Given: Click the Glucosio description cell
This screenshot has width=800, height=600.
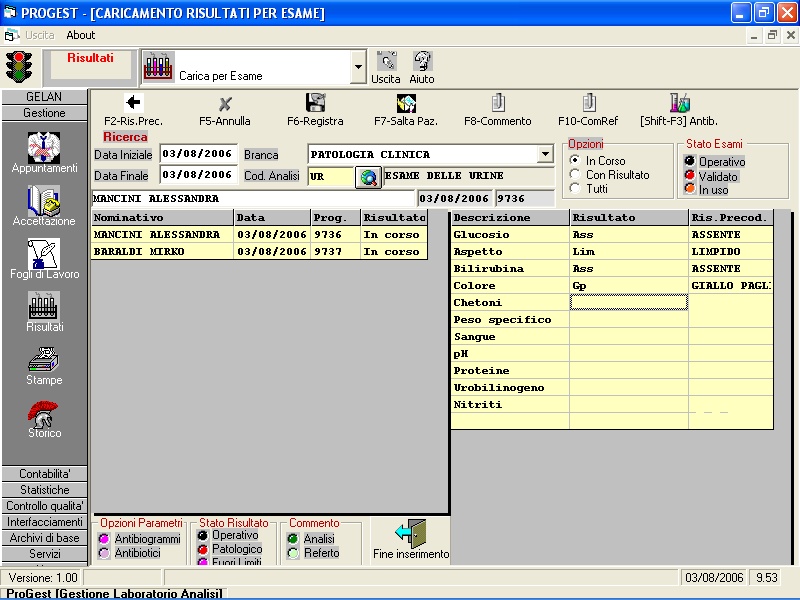Looking at the screenshot, I should click(510, 235).
